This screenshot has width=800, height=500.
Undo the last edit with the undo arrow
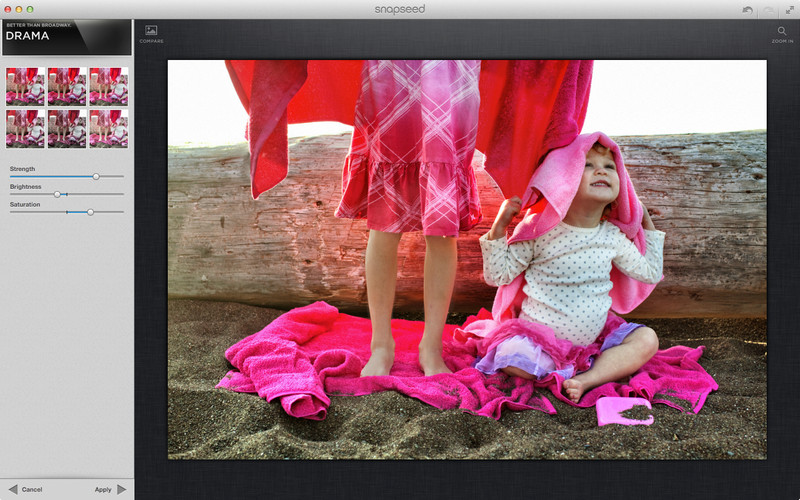[747, 9]
